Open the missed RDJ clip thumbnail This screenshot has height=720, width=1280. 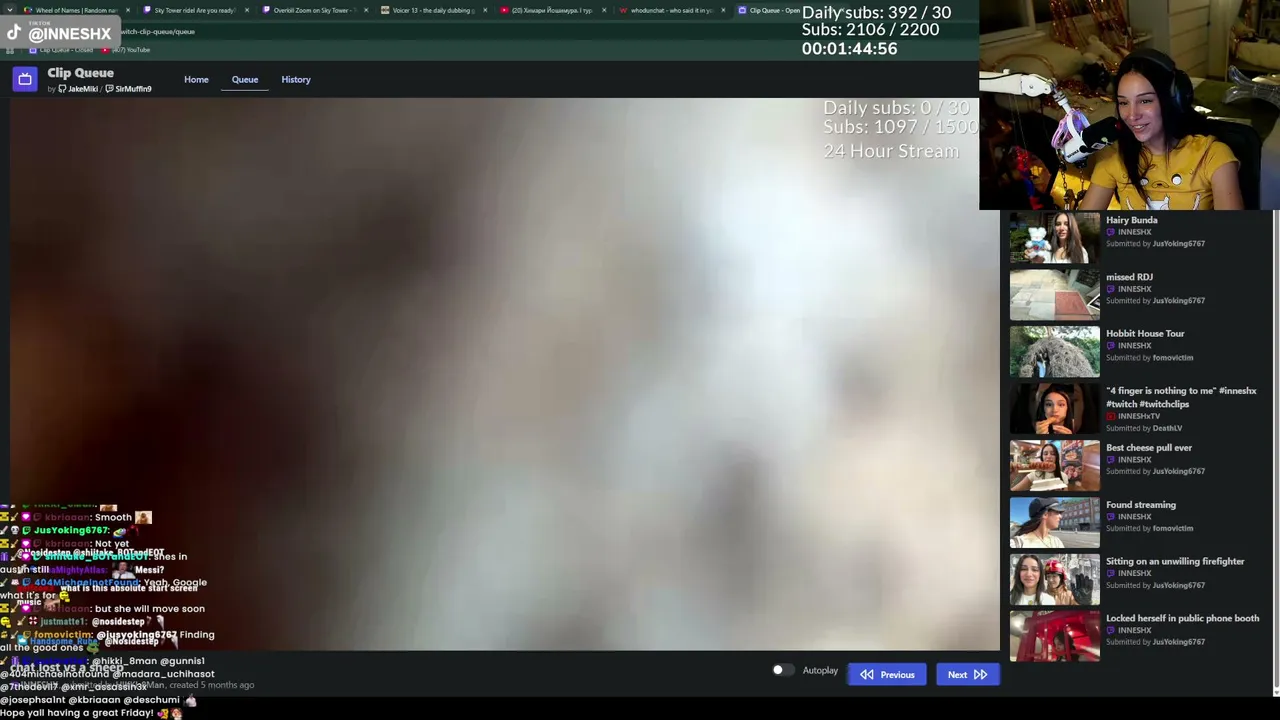click(1054, 295)
